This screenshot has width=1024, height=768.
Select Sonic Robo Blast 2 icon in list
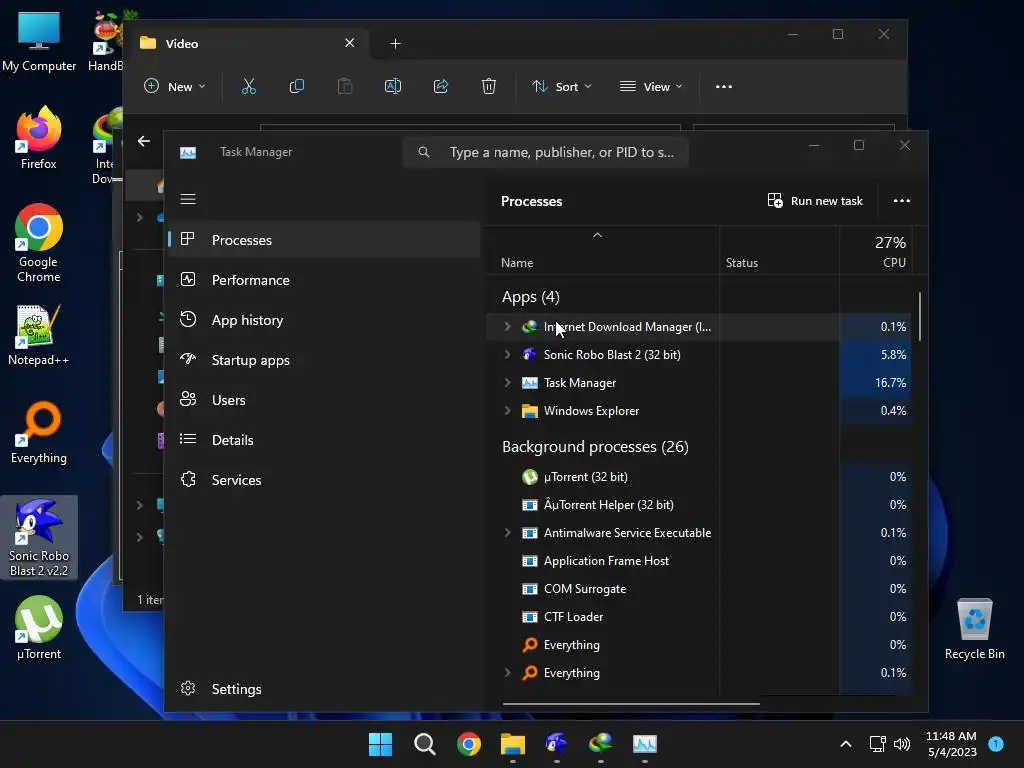click(530, 355)
